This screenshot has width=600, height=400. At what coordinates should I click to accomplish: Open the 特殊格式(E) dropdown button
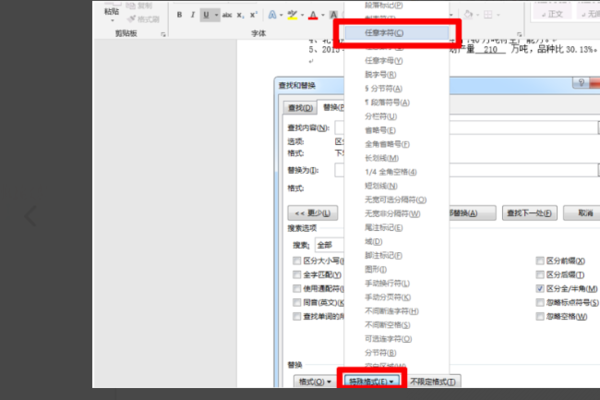point(371,382)
